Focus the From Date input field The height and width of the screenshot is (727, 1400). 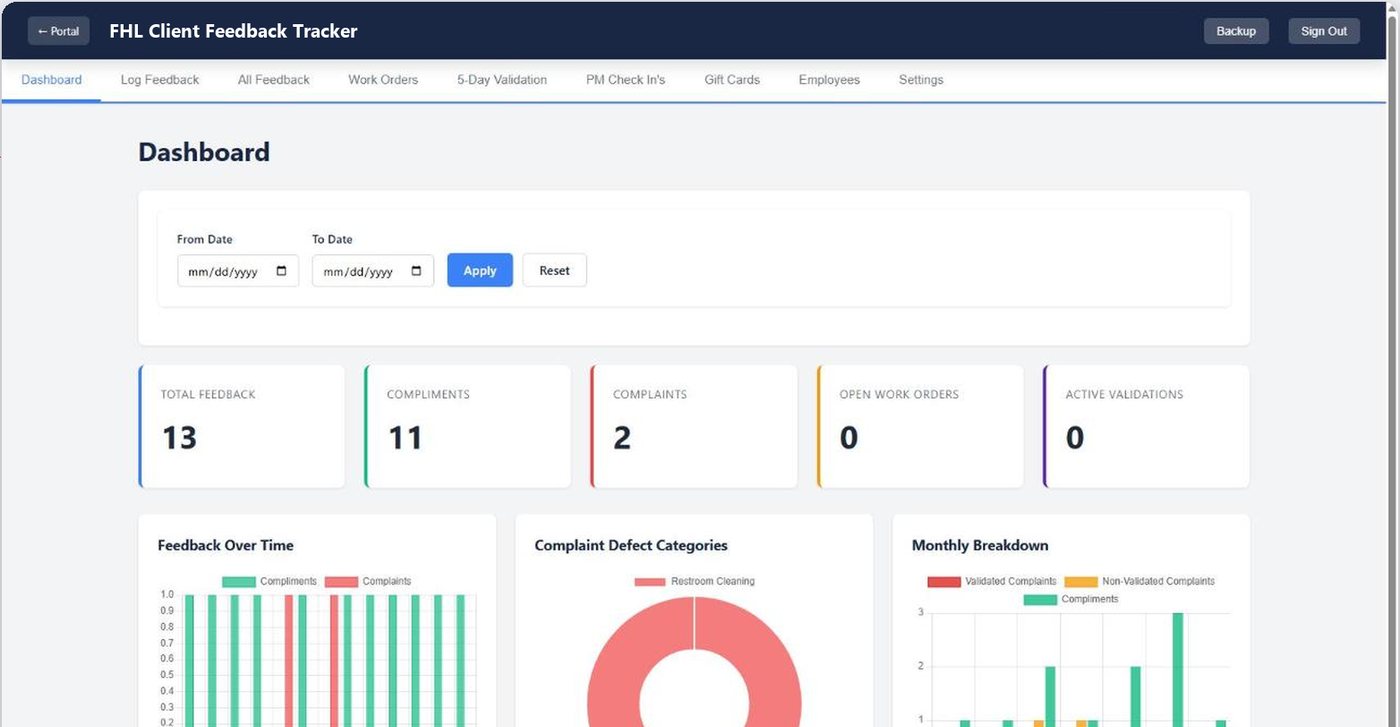click(x=238, y=271)
